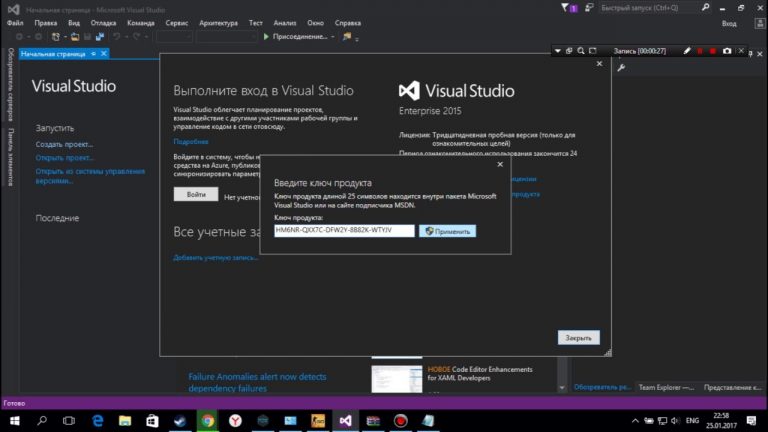Click the Save All toolbar icon
The image size is (768, 432).
(x=100, y=37)
